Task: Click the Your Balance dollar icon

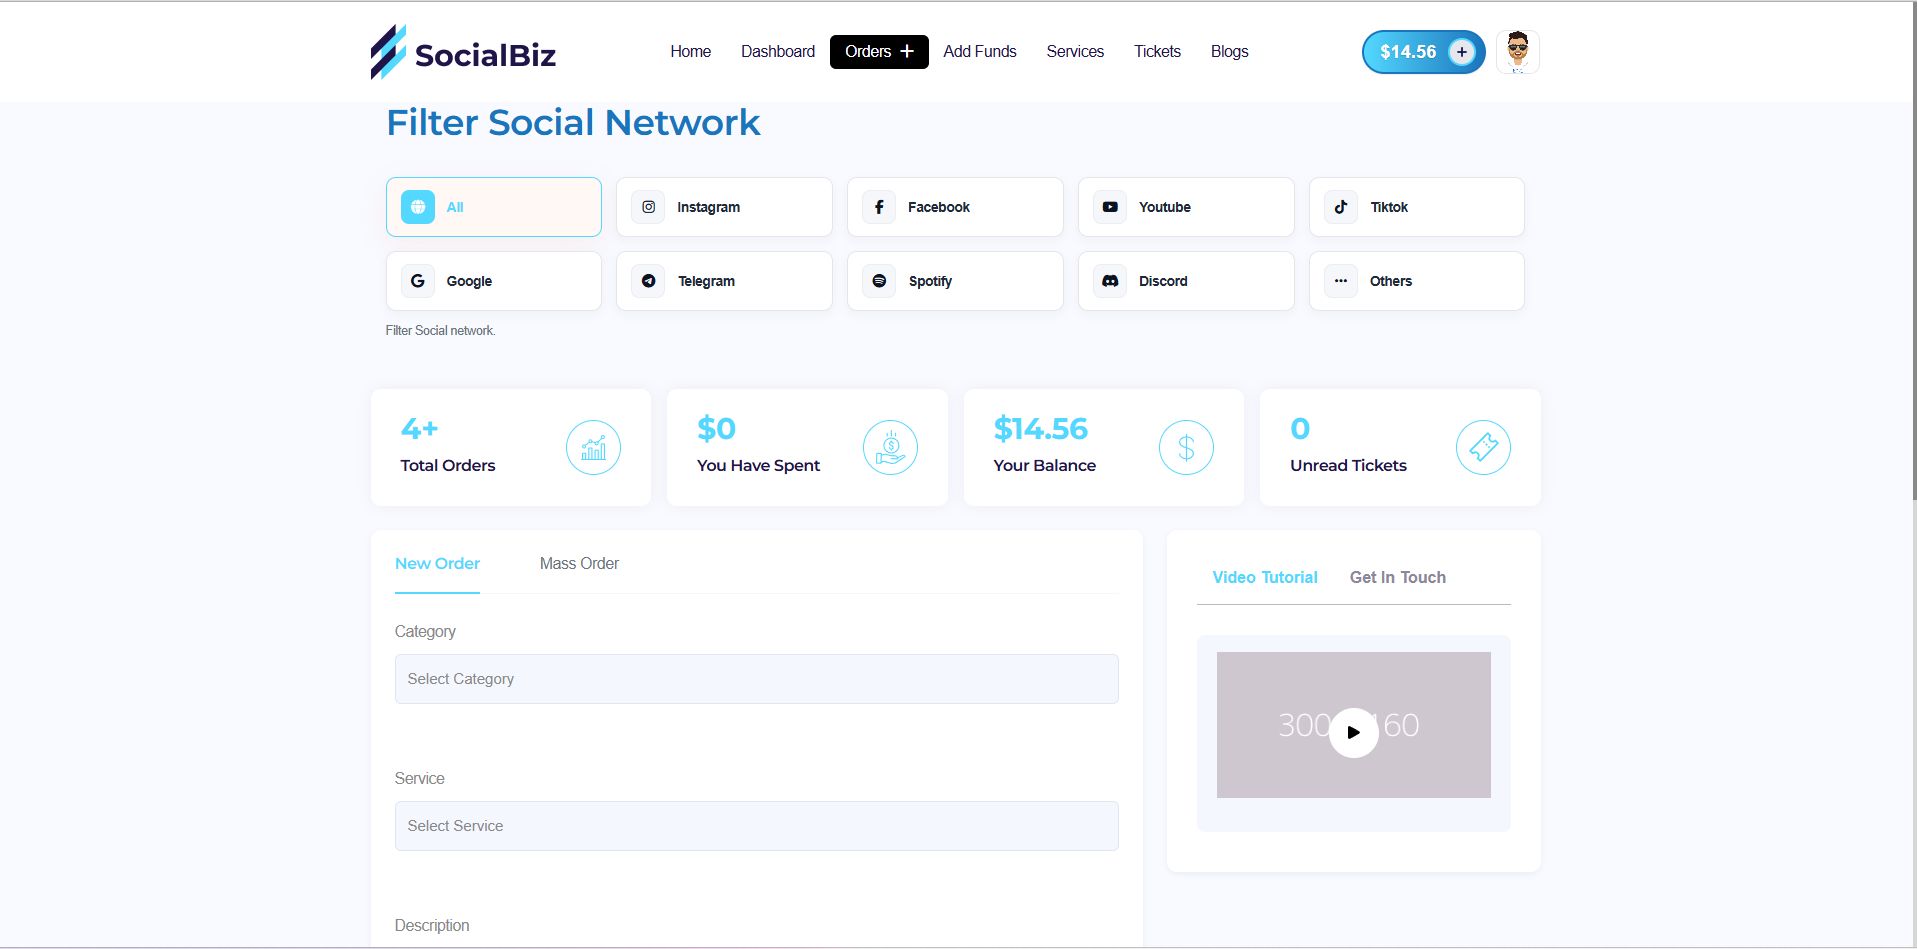Action: [x=1186, y=447]
